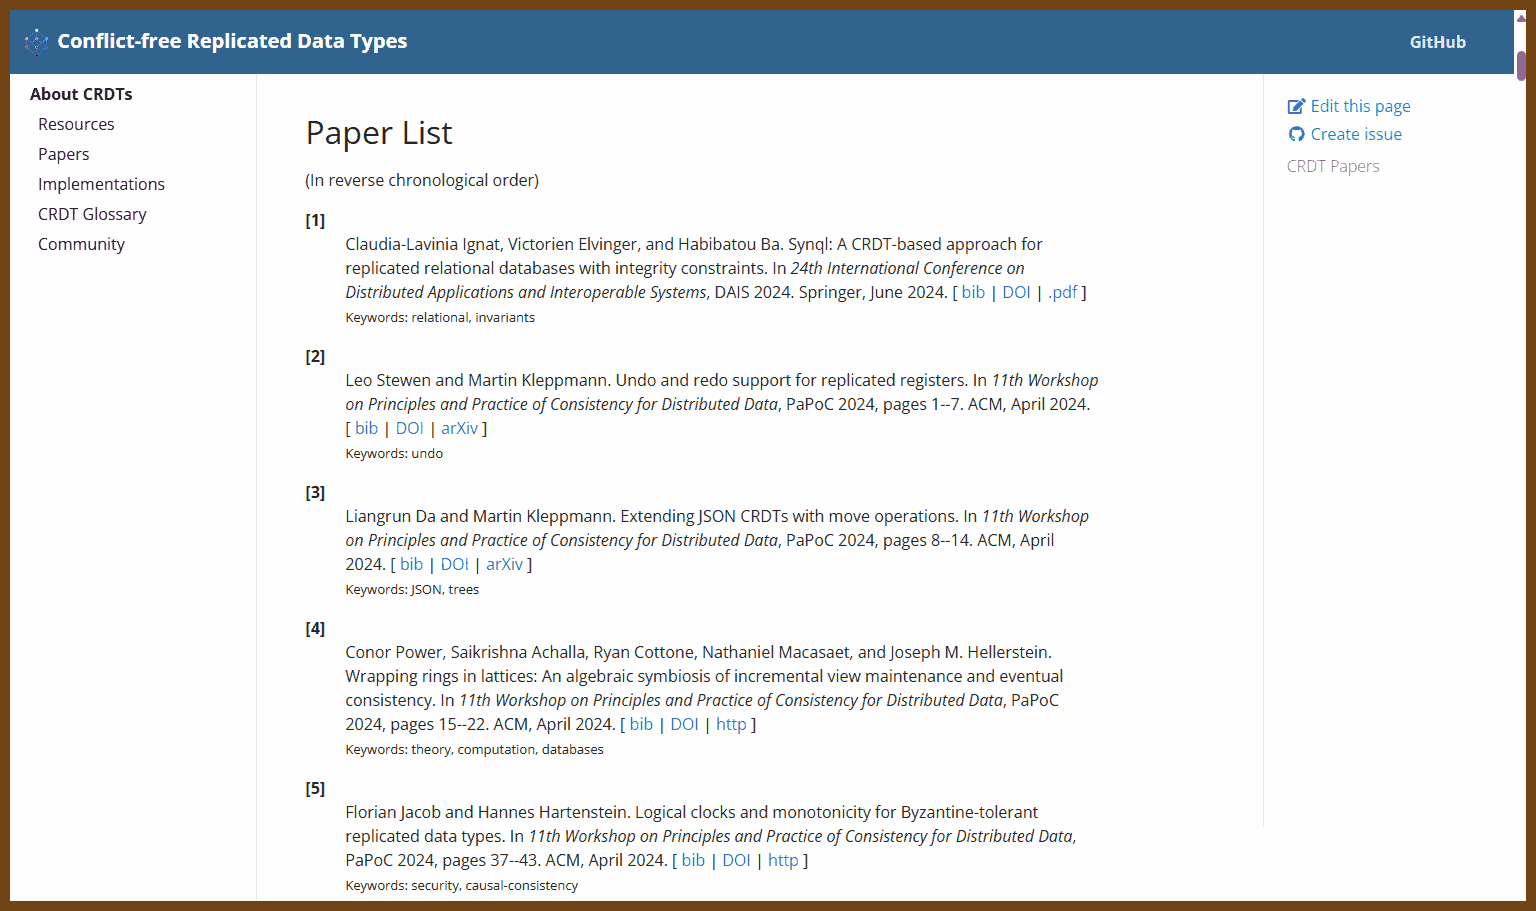Open DOI link for JSON CRDTs paper
The height and width of the screenshot is (911, 1536).
click(x=454, y=564)
